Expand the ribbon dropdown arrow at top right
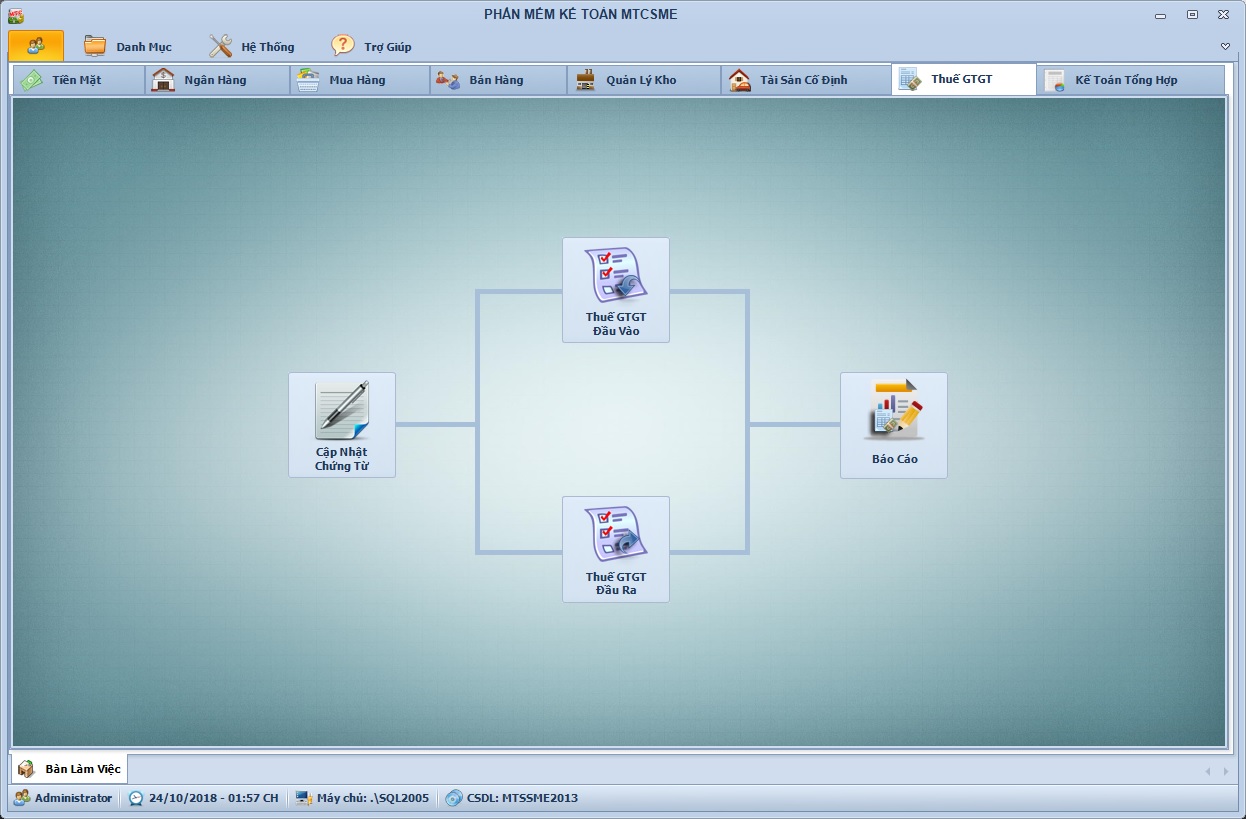1246x819 pixels. point(1225,47)
